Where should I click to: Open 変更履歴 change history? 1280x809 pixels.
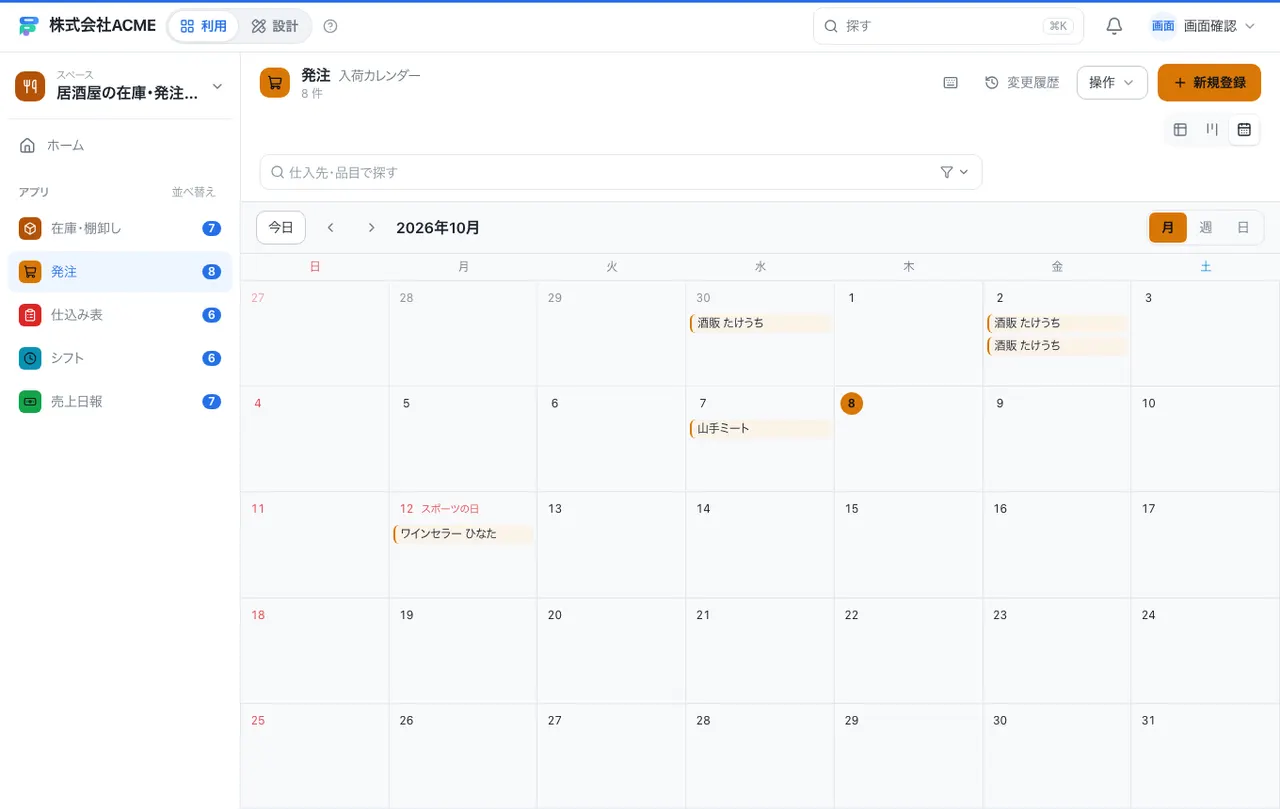[x=1022, y=83]
